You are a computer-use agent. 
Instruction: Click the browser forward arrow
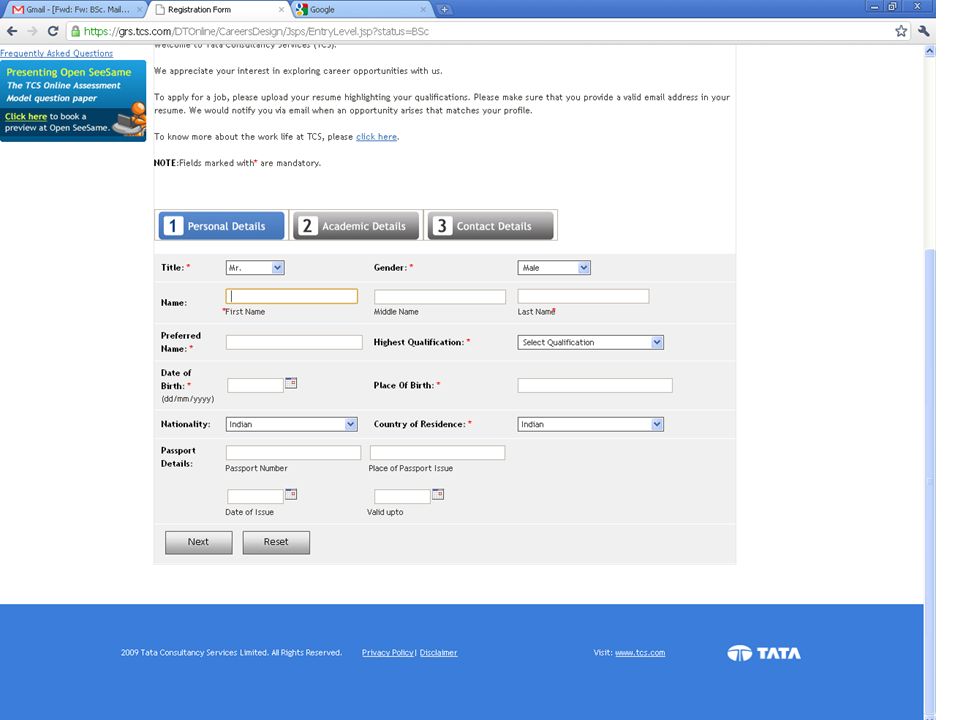(x=32, y=31)
